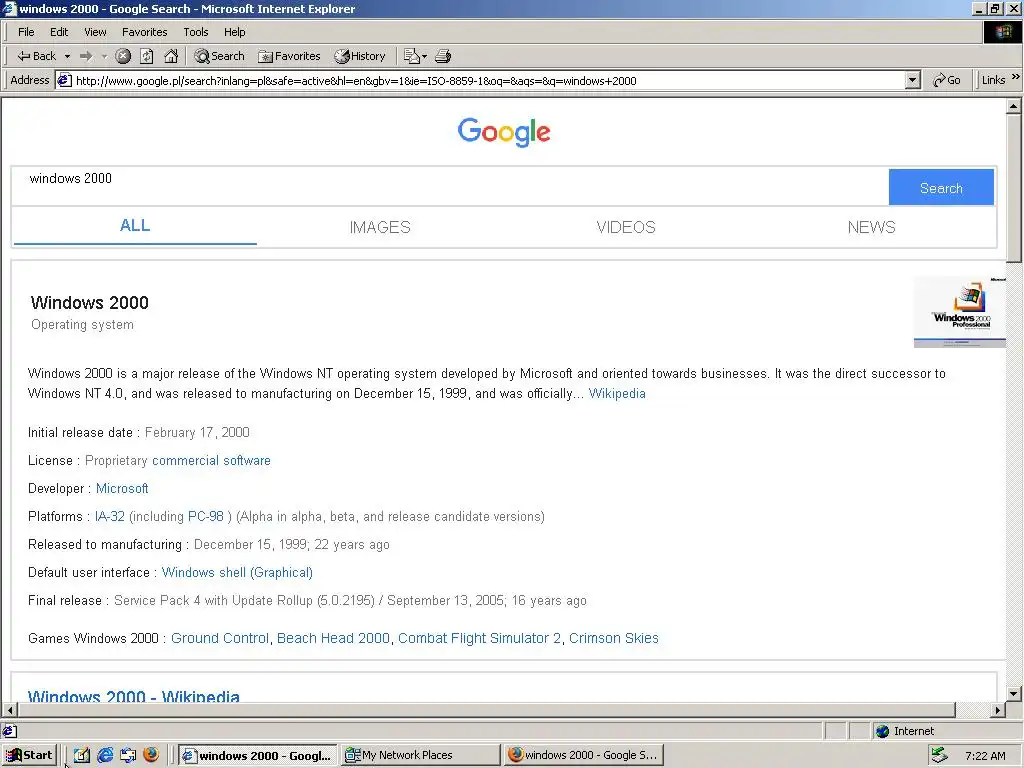Click the title bar Internet Explorer icon

coord(9,8)
